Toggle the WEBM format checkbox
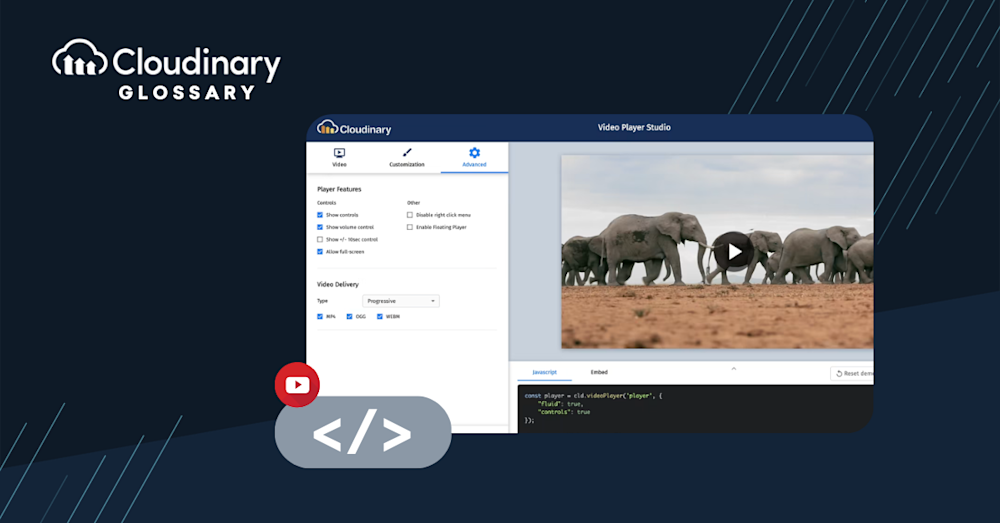 pos(380,316)
